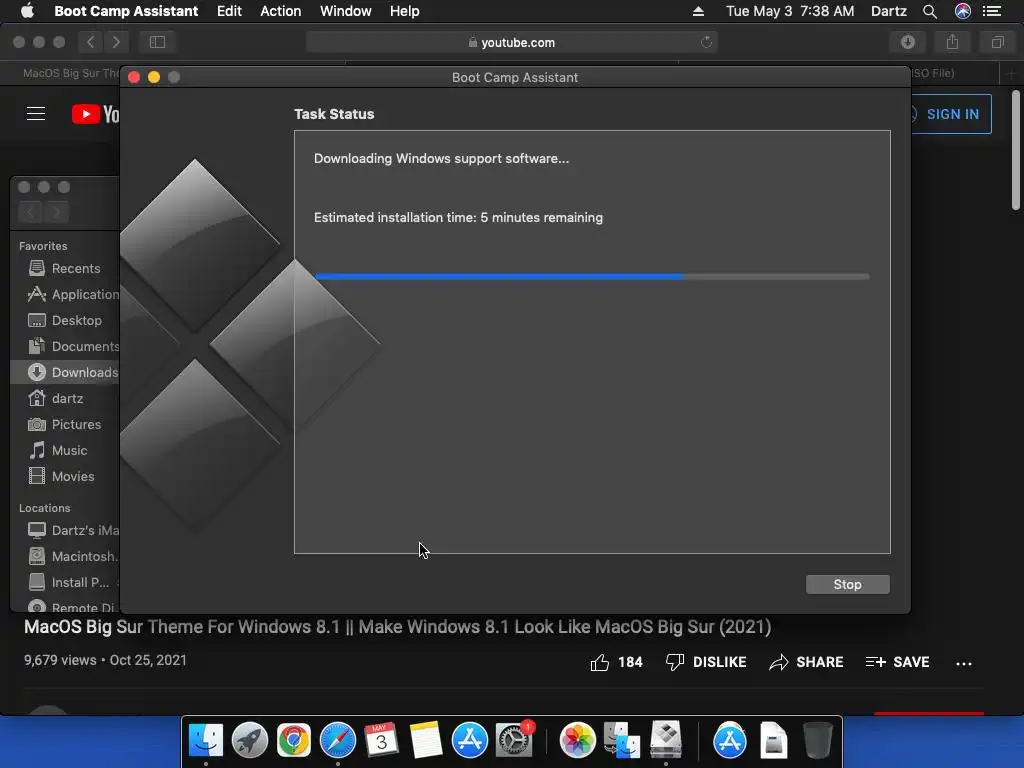Open Google Chrome from the Dock
Screen dimensions: 1024x768
point(294,741)
